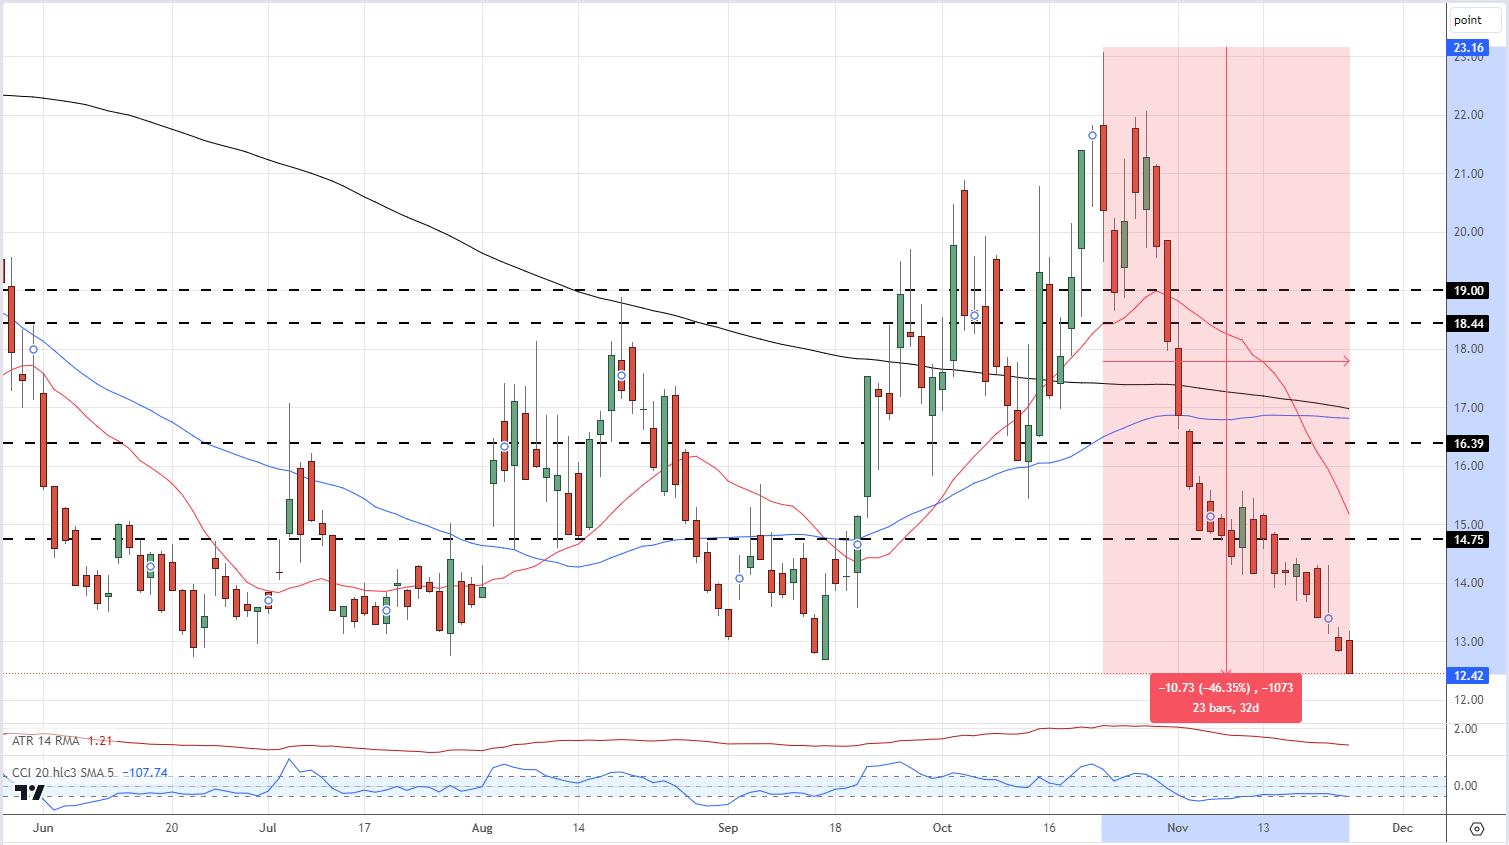Select the price range measurement tooltip
This screenshot has height=845, width=1509.
1226,698
